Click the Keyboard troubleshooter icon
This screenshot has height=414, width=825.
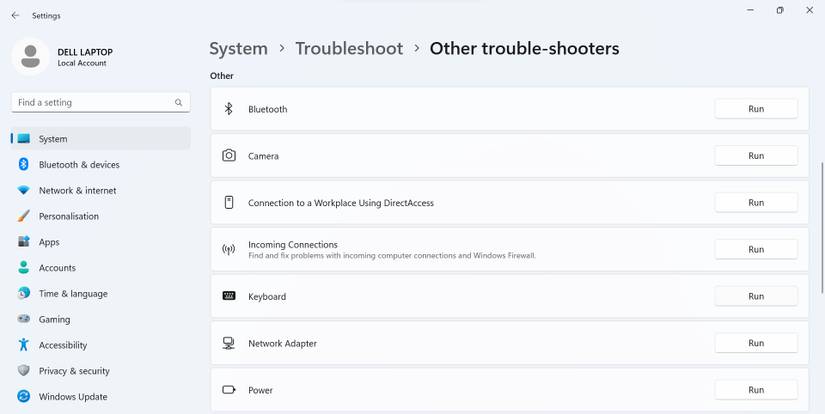coord(228,296)
